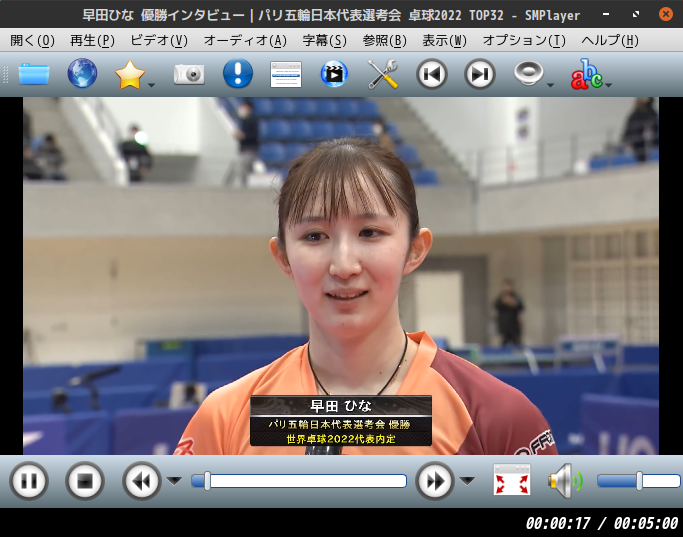
Task: Open the 表示(W) menu
Action: [x=444, y=41]
